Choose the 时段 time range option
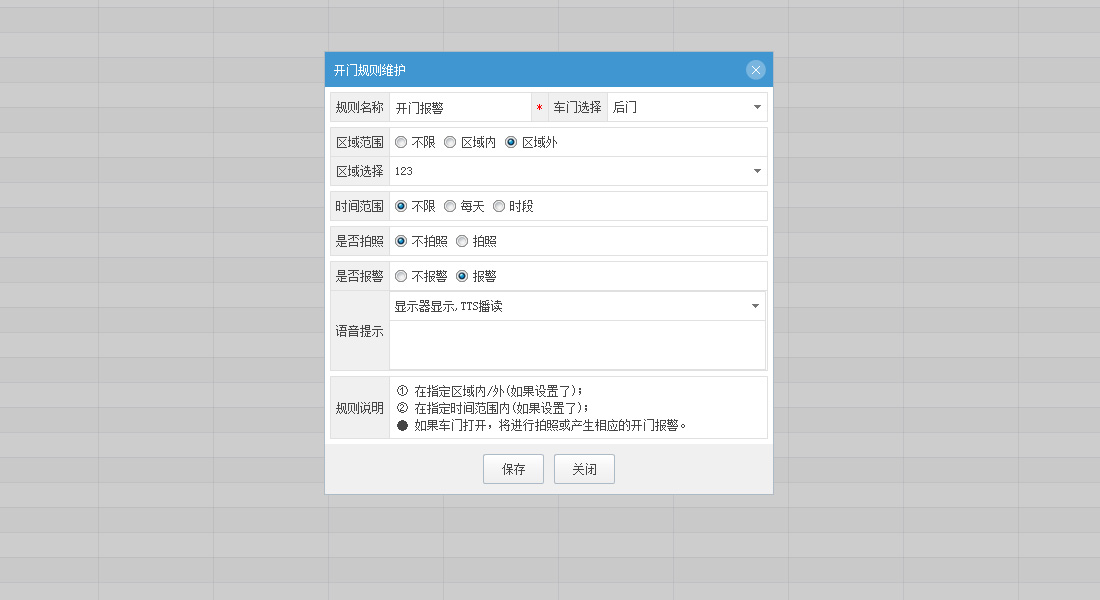Viewport: 1100px width, 600px height. tap(499, 206)
